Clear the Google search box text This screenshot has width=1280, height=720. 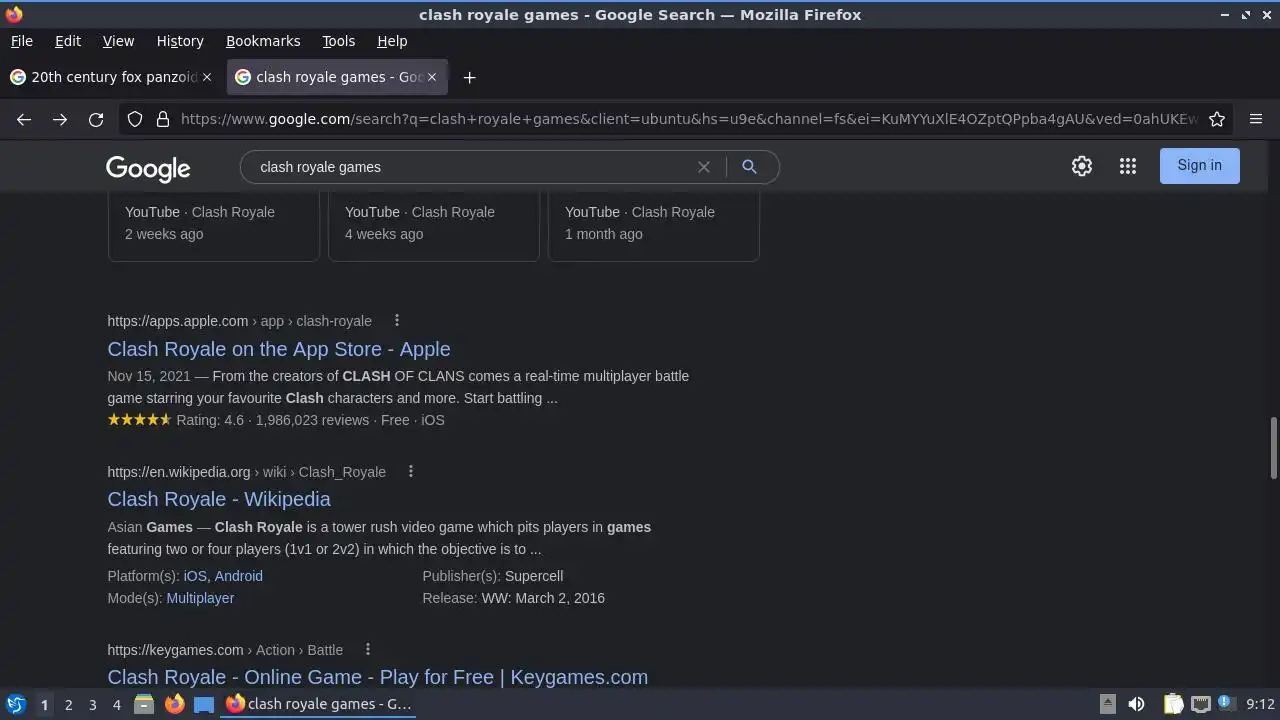coord(704,167)
